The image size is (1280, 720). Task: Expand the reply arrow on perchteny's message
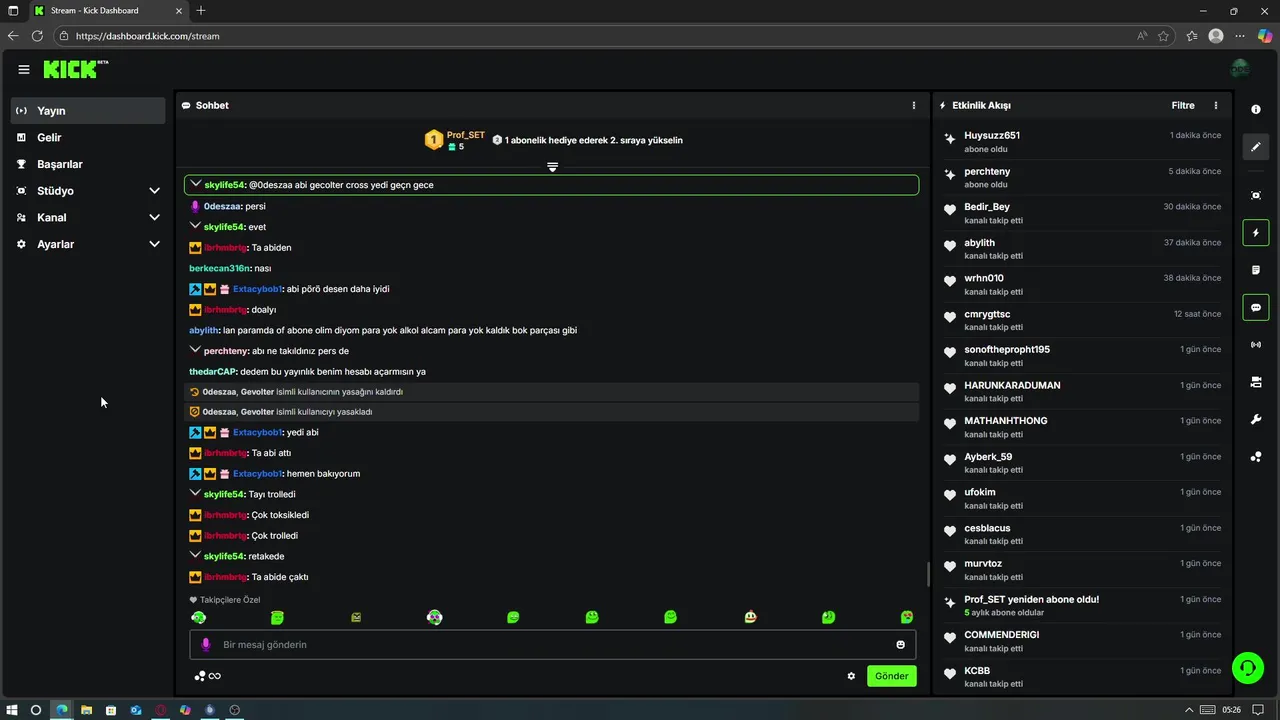click(195, 351)
